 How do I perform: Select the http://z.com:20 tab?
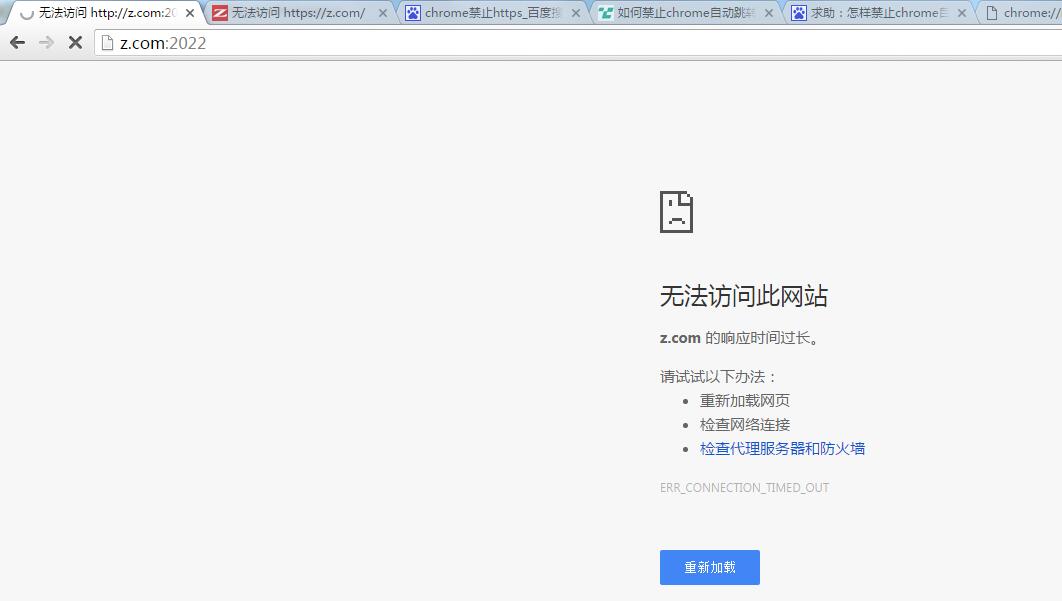pos(104,13)
